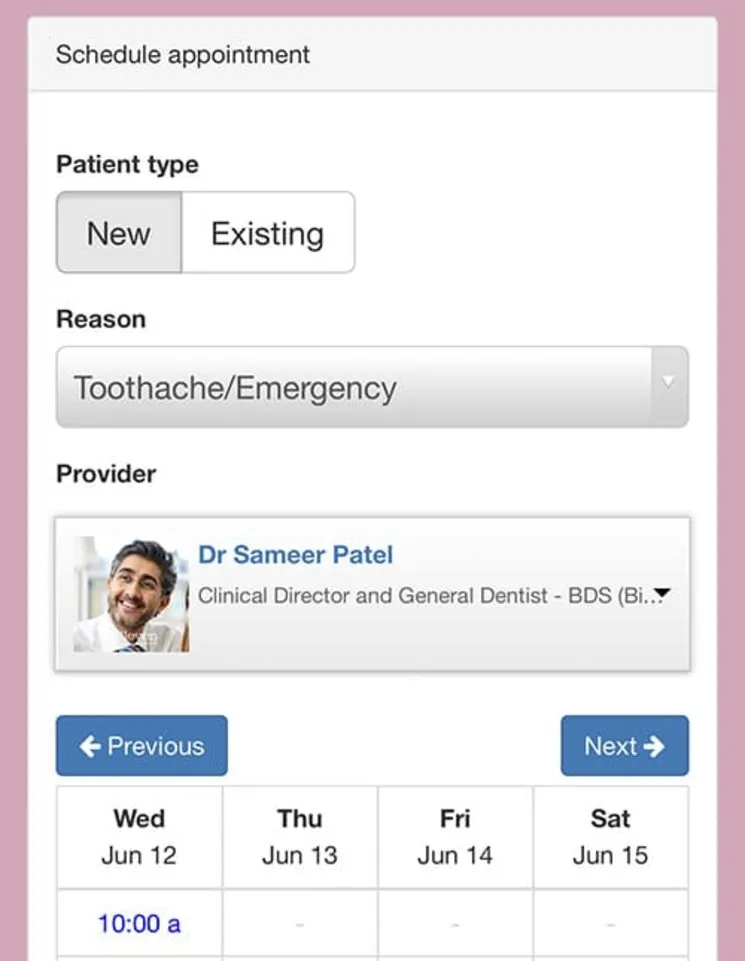The image size is (745, 961).
Task: Click the right arrow icon on Next
Action: coord(655,746)
